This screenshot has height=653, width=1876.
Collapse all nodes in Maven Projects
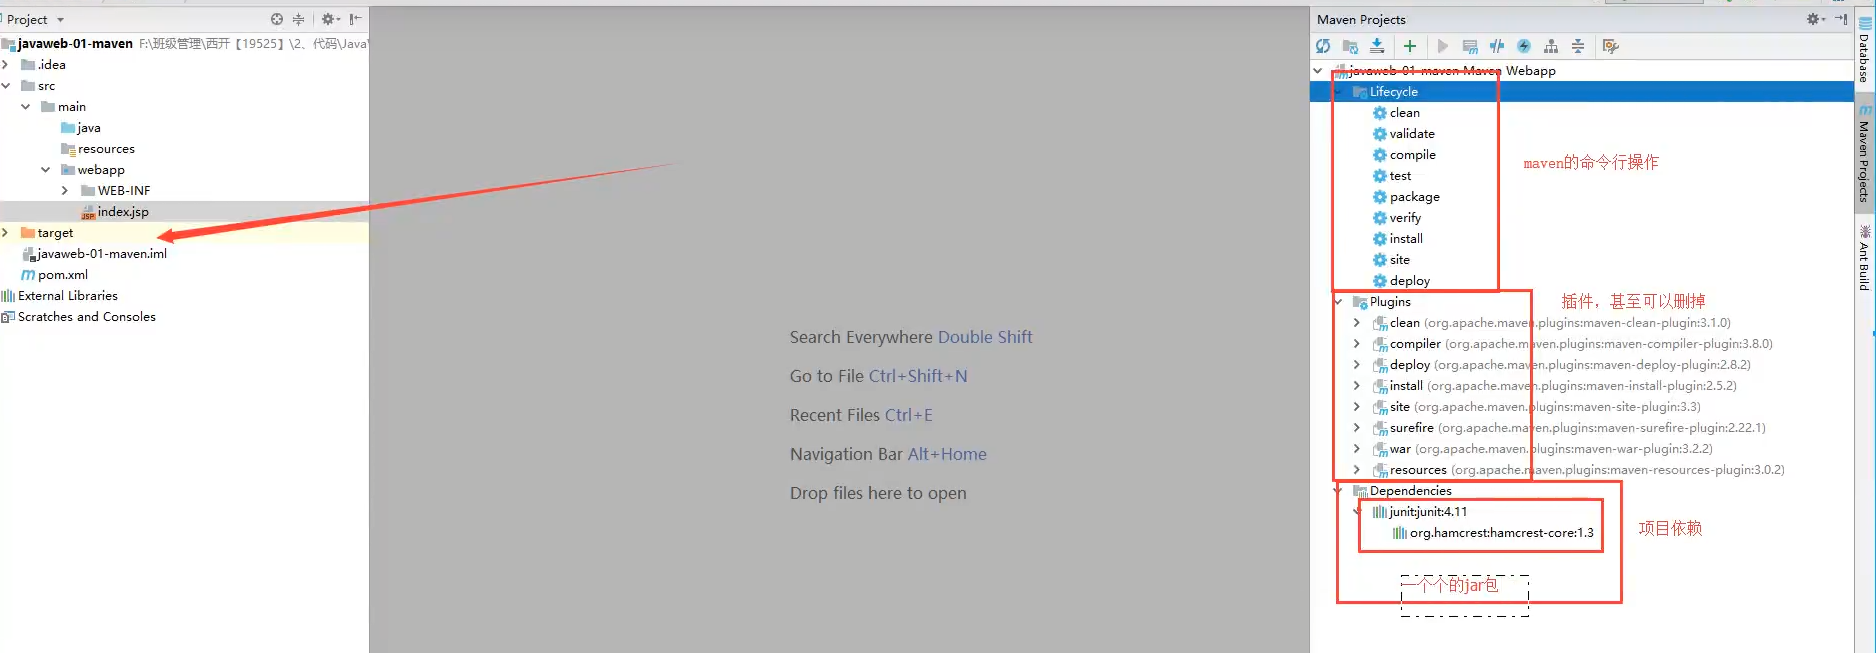[1578, 46]
